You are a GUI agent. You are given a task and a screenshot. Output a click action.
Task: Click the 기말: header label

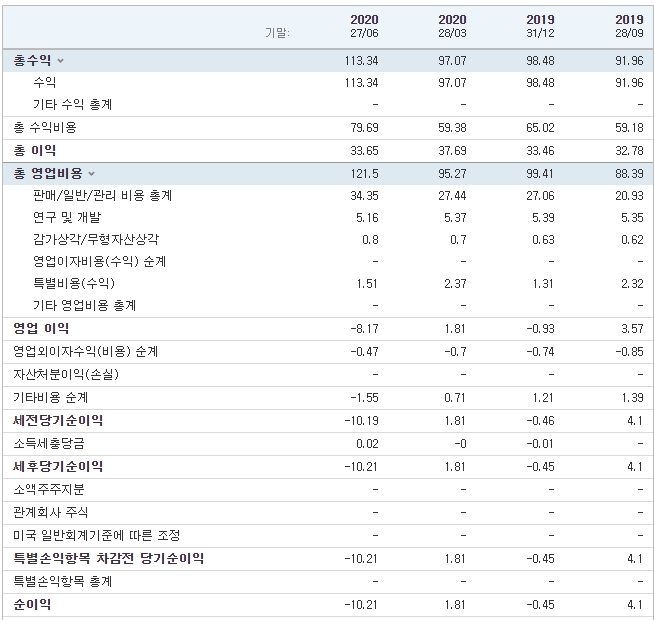point(277,33)
